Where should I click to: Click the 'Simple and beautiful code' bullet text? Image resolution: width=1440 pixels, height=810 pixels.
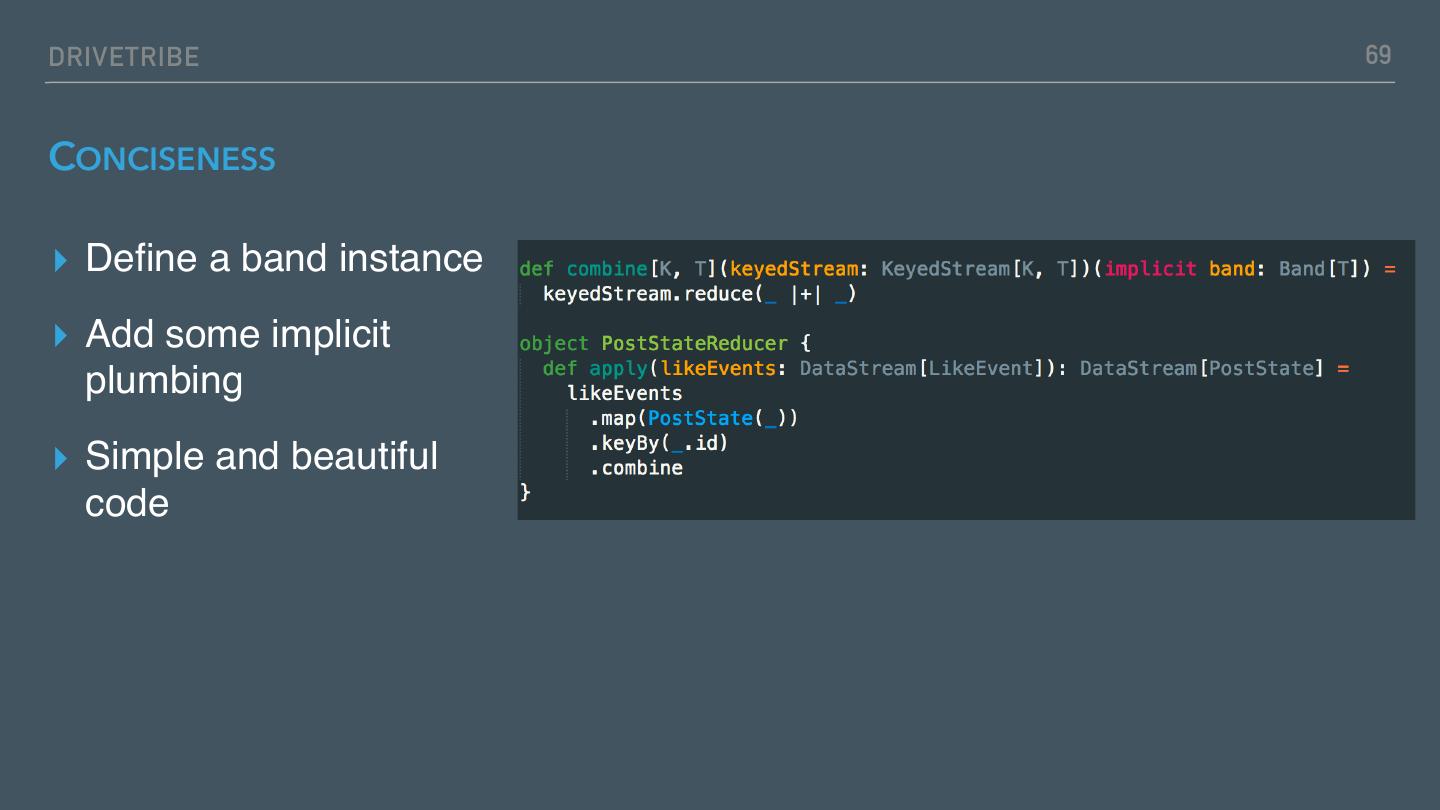[x=261, y=479]
